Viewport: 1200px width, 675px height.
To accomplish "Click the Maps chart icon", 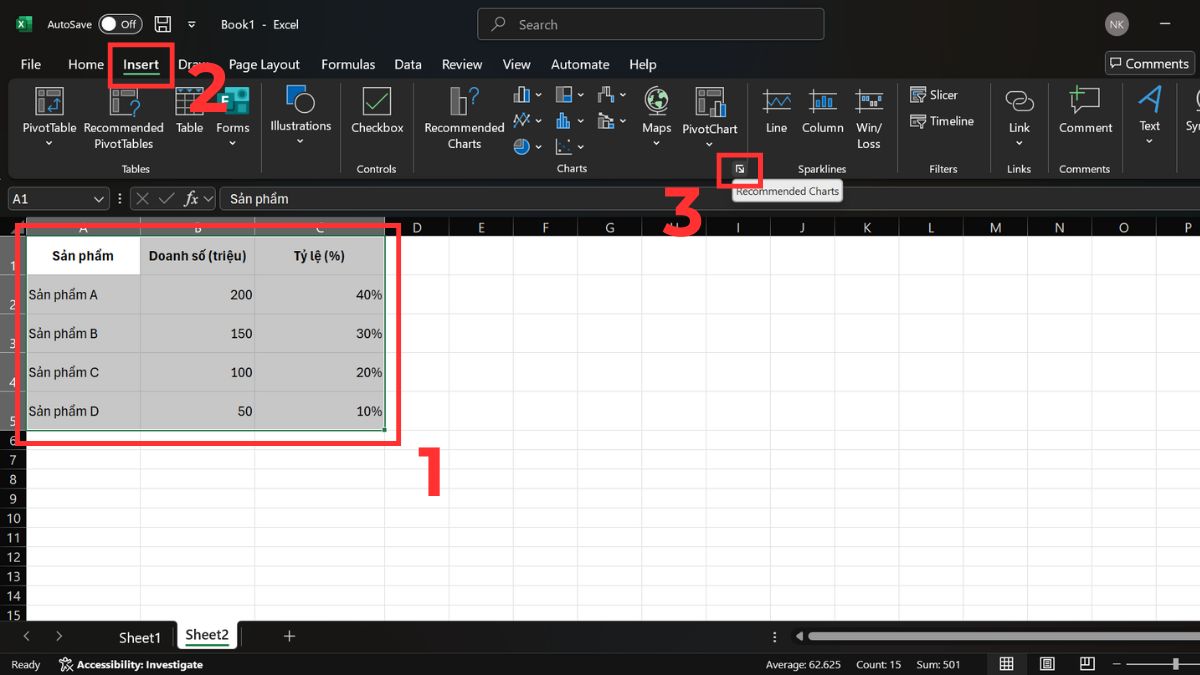I will (x=656, y=103).
